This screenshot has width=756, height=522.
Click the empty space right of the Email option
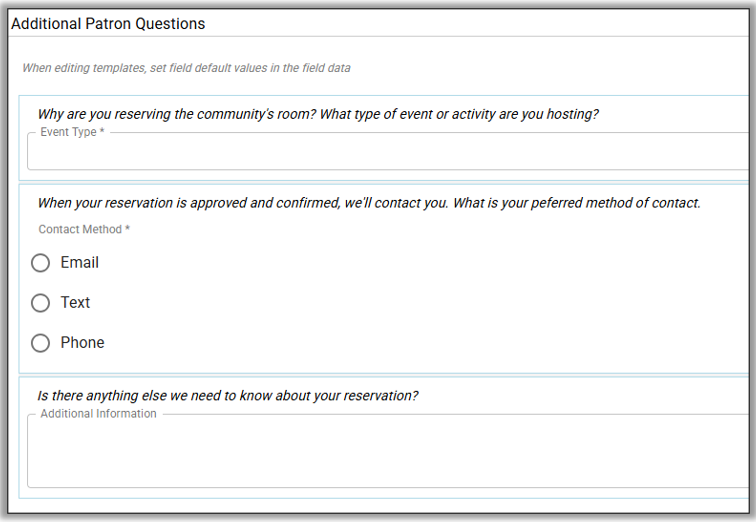(x=400, y=263)
